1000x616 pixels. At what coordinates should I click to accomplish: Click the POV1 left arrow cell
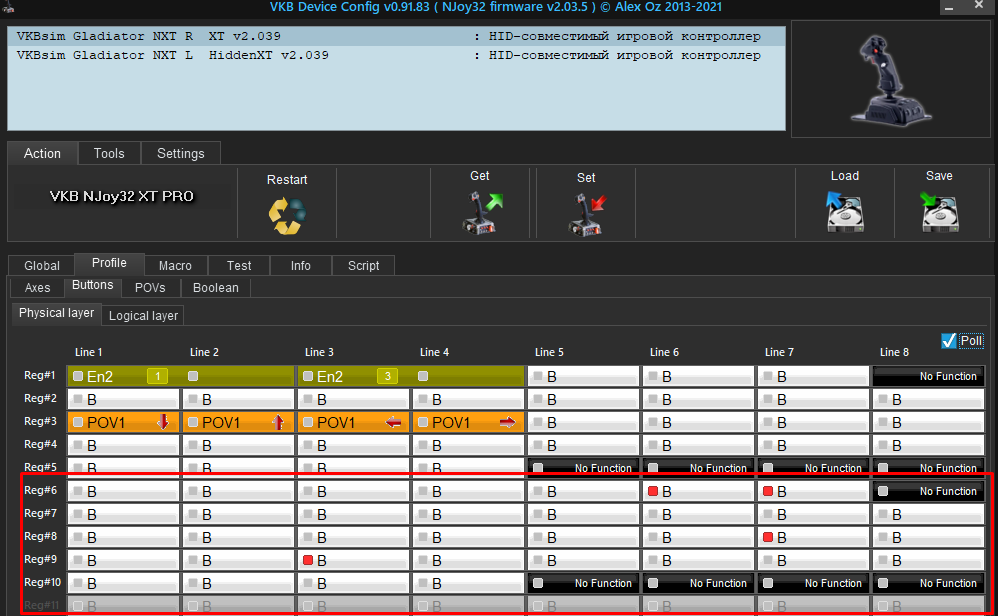[x=353, y=422]
